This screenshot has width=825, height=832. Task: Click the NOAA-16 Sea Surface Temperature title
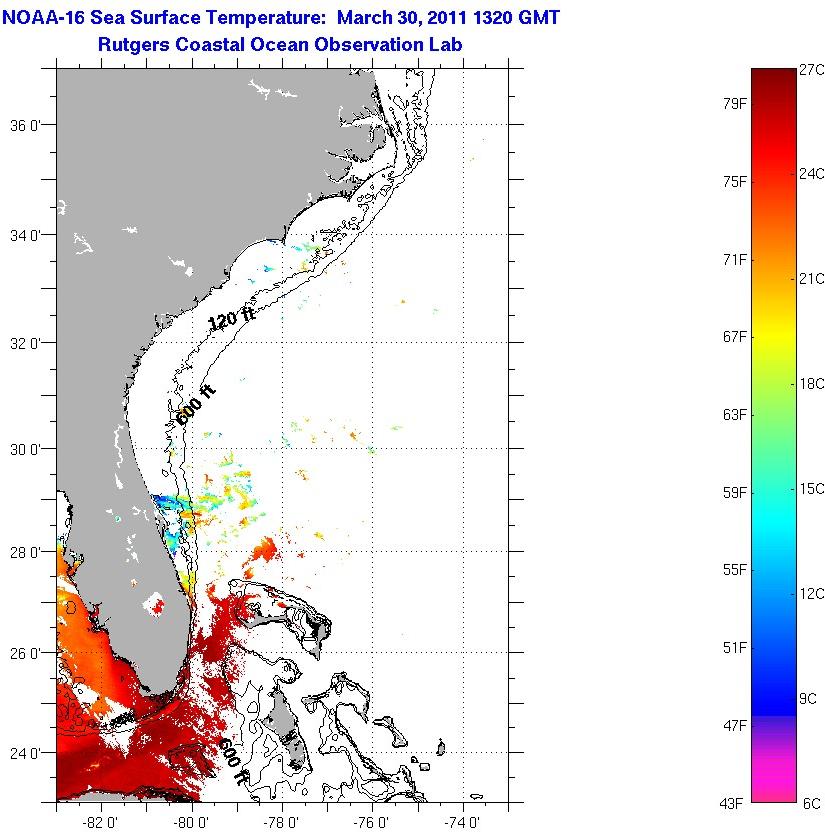click(x=280, y=18)
